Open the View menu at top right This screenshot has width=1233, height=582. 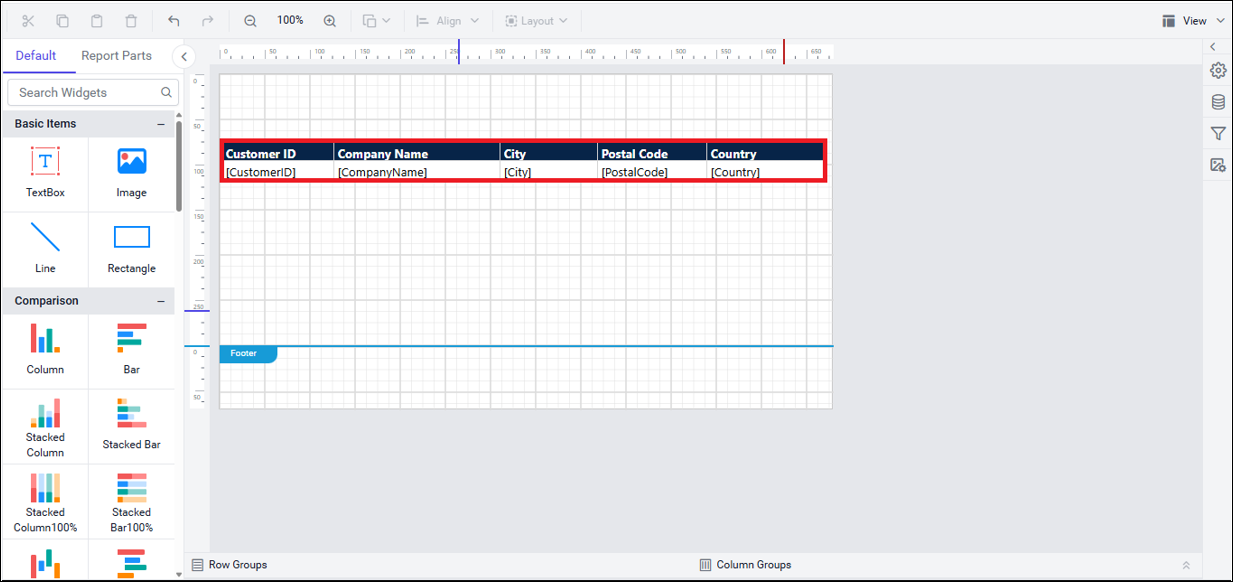1192,19
